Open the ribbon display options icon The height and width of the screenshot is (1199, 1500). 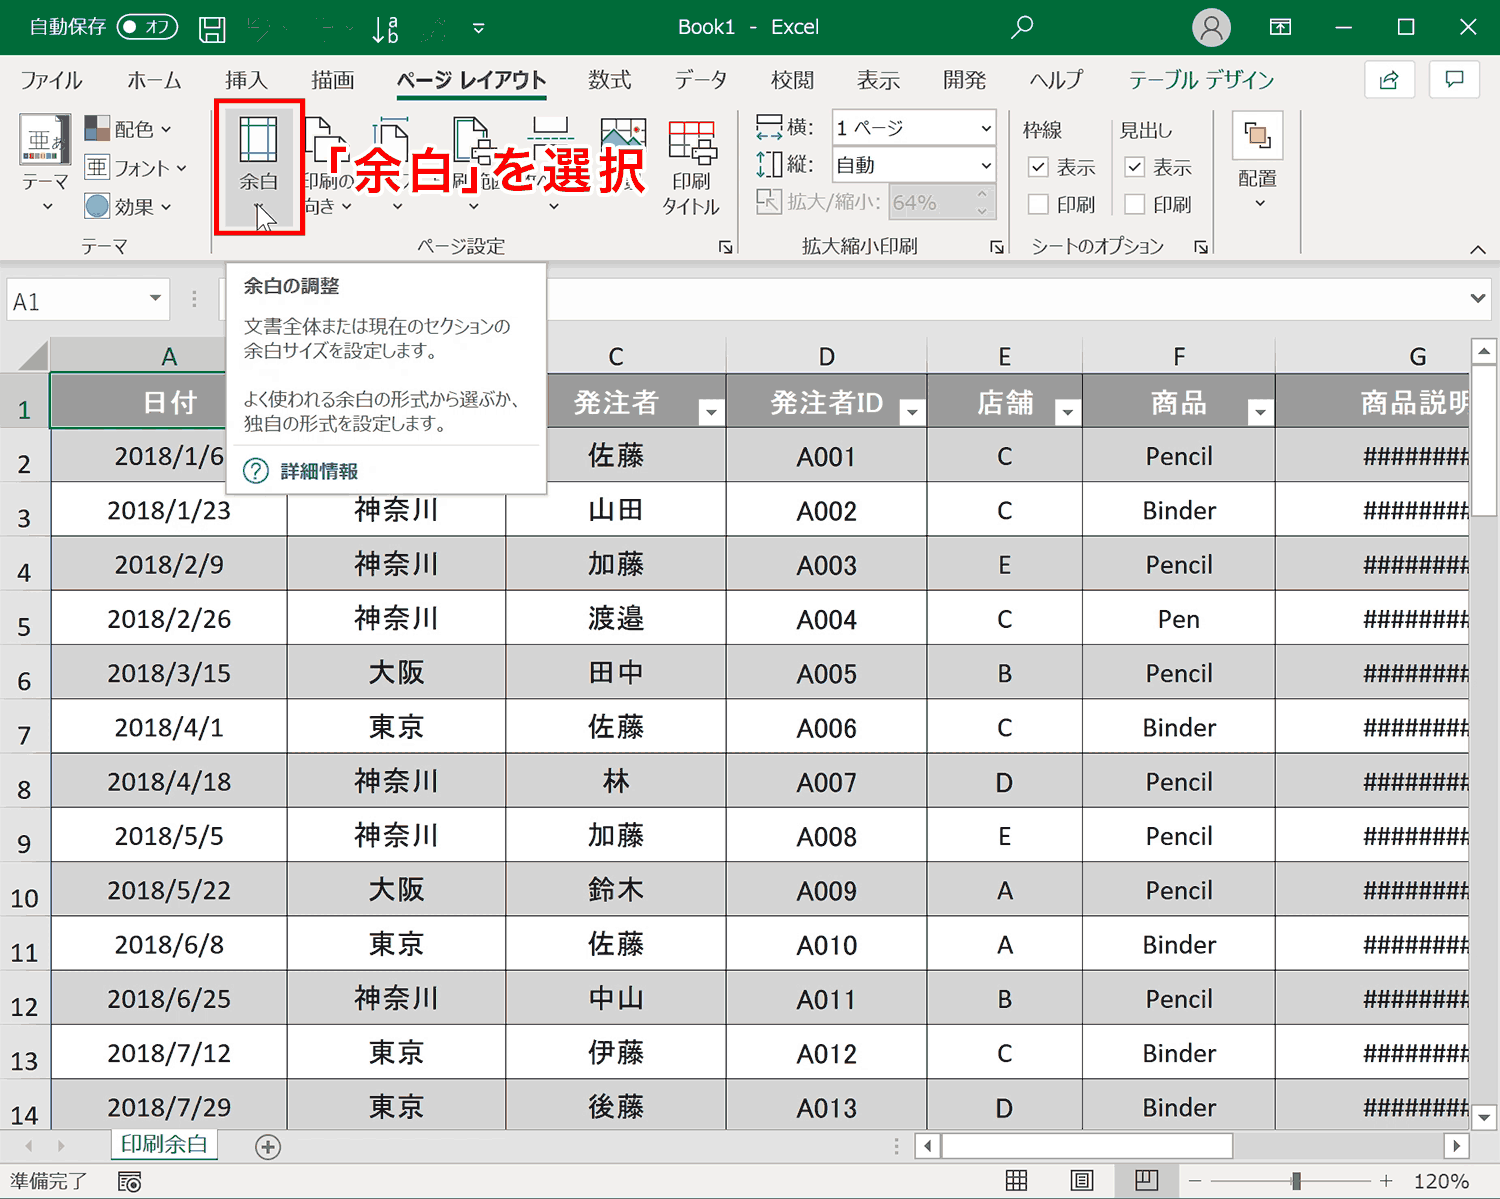pyautogui.click(x=1280, y=27)
